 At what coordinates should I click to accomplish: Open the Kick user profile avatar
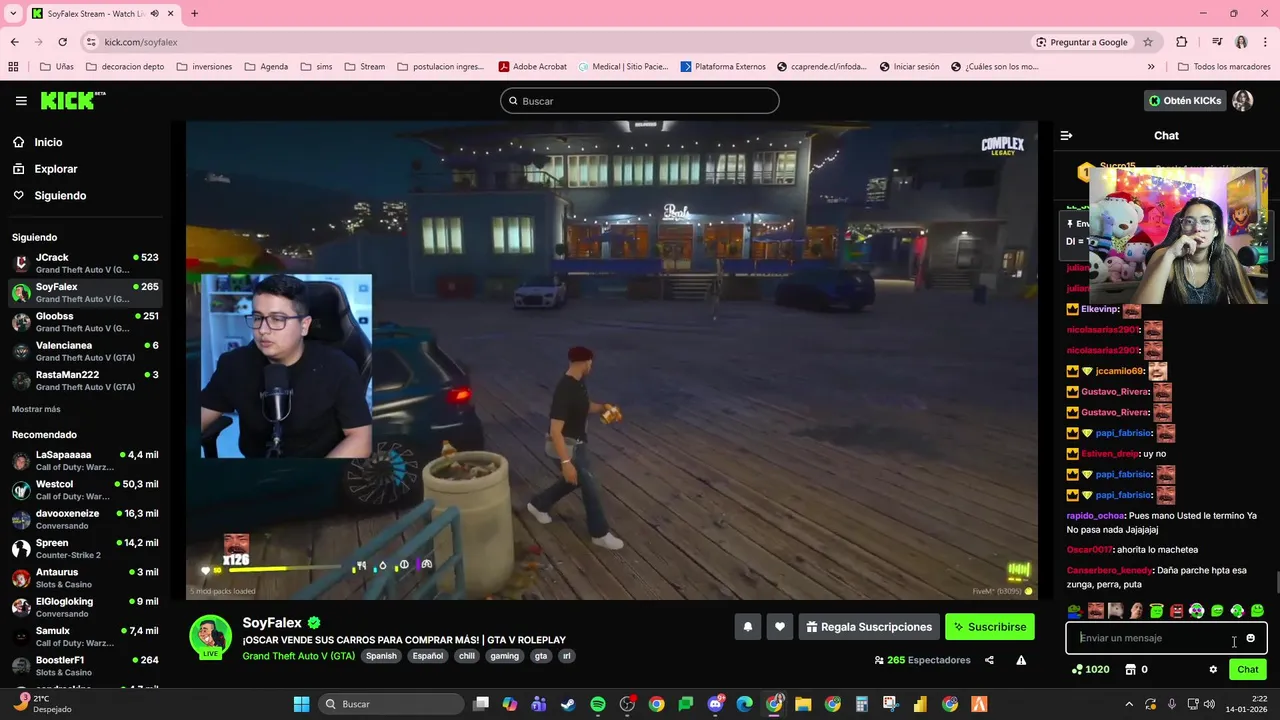click(x=1243, y=101)
